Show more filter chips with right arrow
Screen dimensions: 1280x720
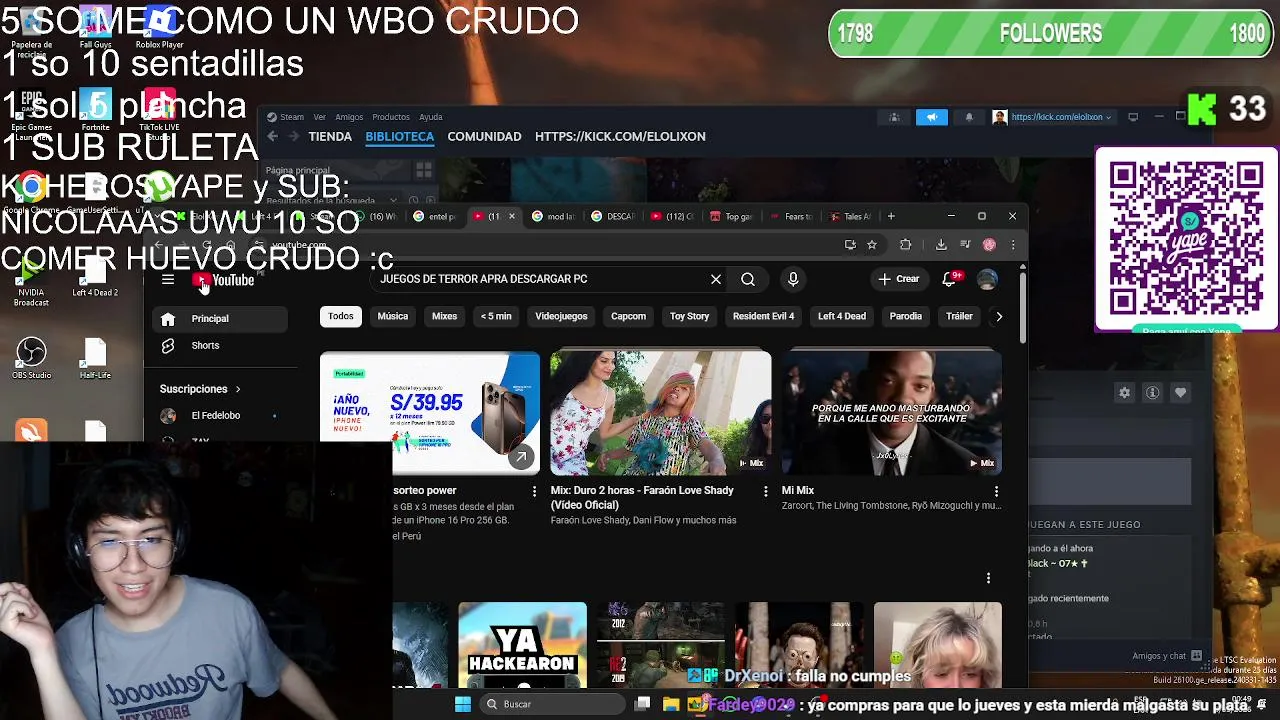click(998, 316)
